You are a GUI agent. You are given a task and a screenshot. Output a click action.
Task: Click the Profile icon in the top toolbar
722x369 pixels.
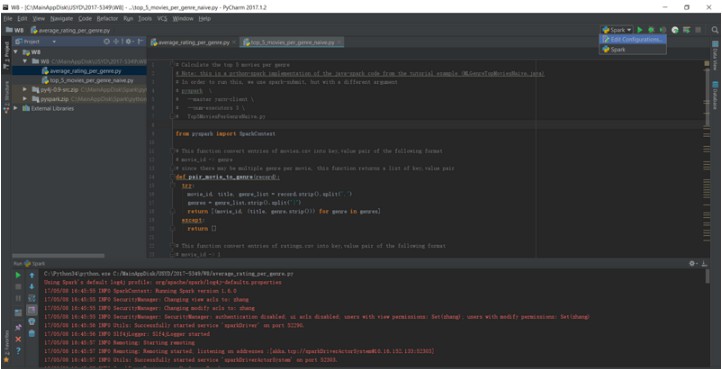point(675,30)
